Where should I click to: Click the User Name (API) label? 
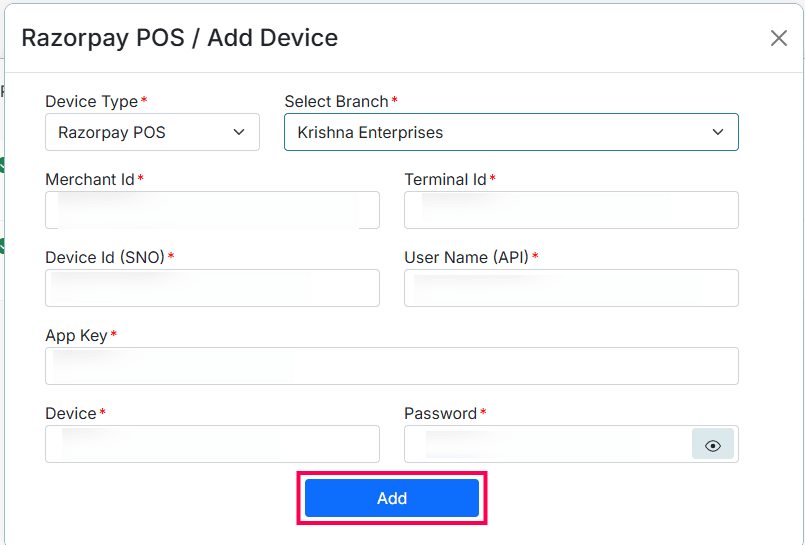(467, 257)
